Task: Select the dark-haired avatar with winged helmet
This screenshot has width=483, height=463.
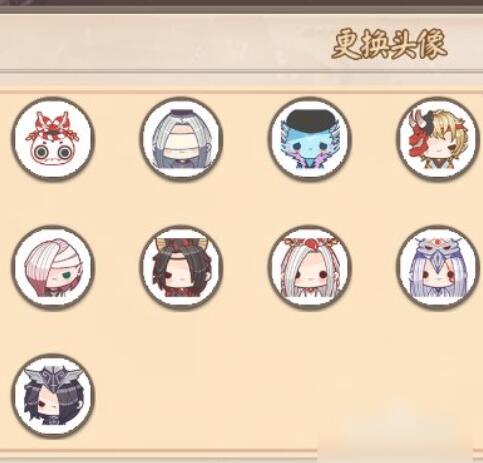Action: (x=53, y=396)
